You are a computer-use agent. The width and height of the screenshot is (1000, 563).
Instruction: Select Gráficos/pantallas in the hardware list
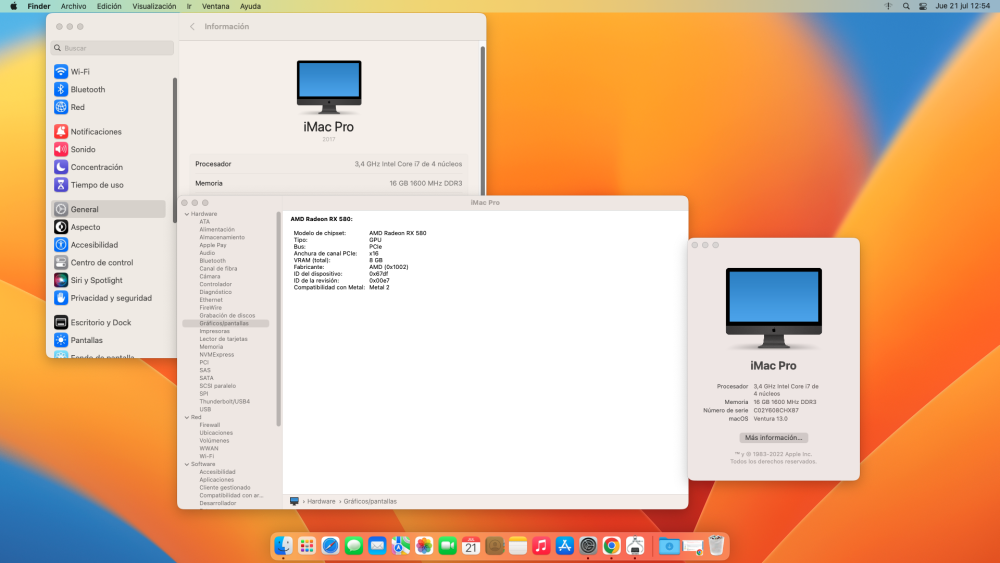coord(225,323)
